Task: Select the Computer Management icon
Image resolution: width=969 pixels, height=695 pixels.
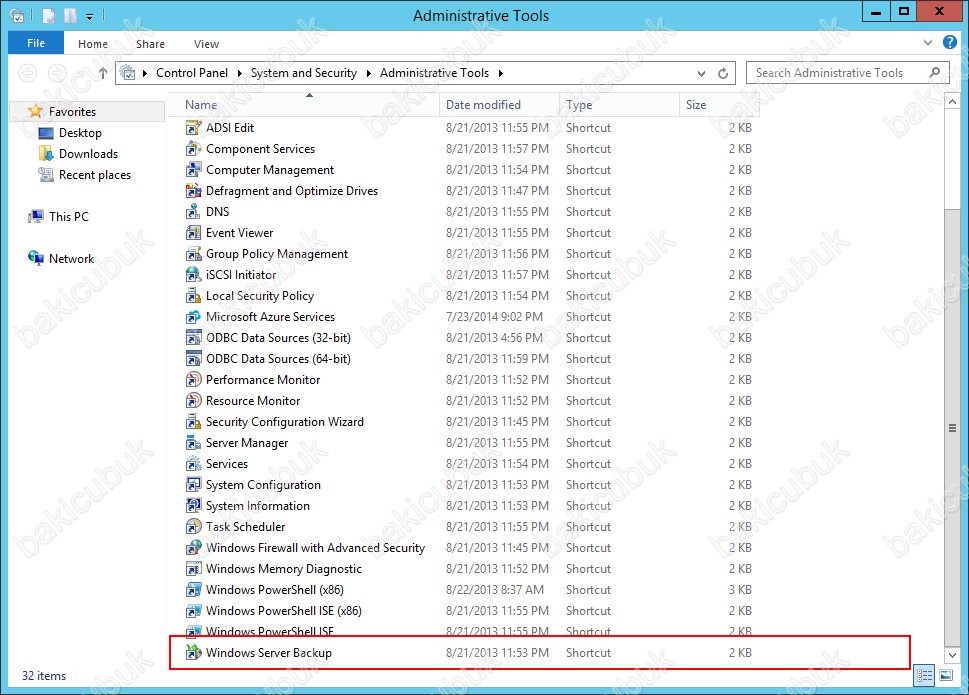Action: [193, 170]
